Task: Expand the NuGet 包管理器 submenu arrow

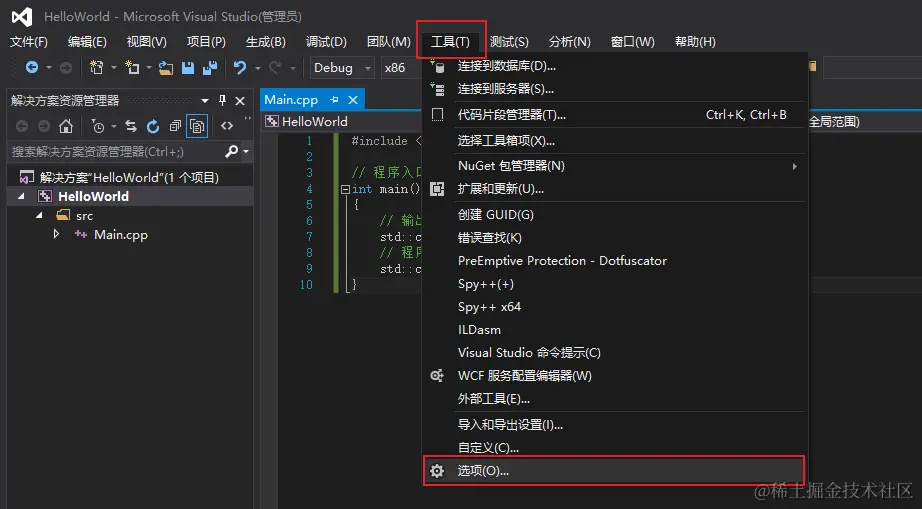Action: (x=794, y=166)
